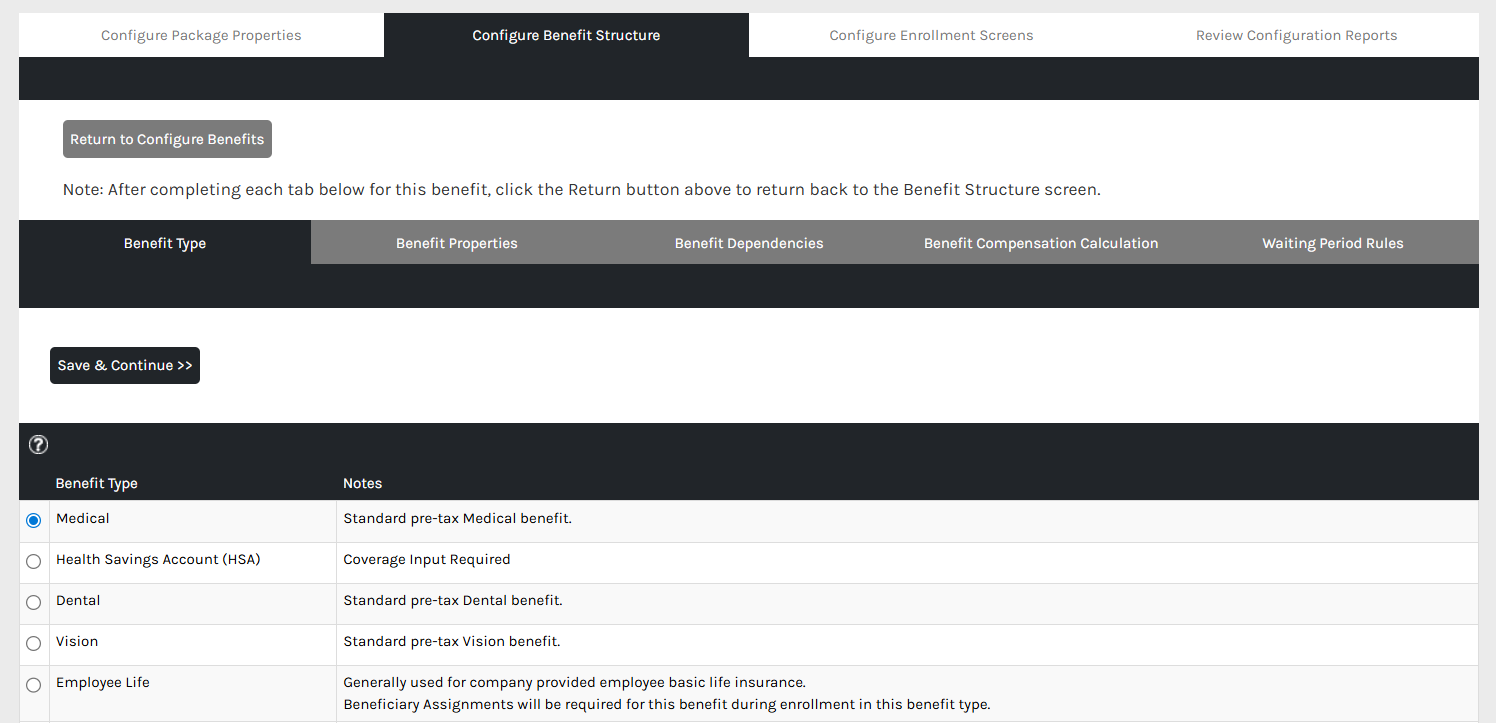Open the Configure Benefit Structure tab

click(566, 35)
